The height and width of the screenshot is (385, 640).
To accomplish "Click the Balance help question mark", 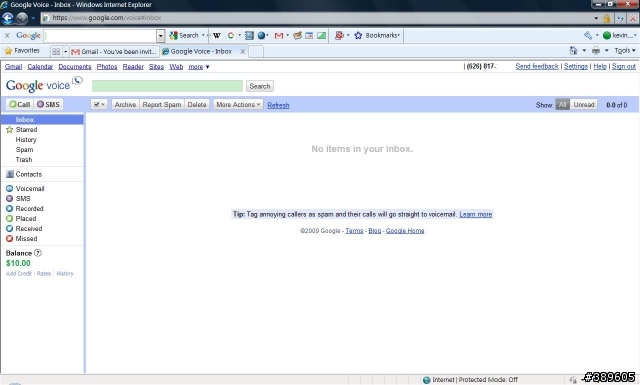I will [38, 253].
